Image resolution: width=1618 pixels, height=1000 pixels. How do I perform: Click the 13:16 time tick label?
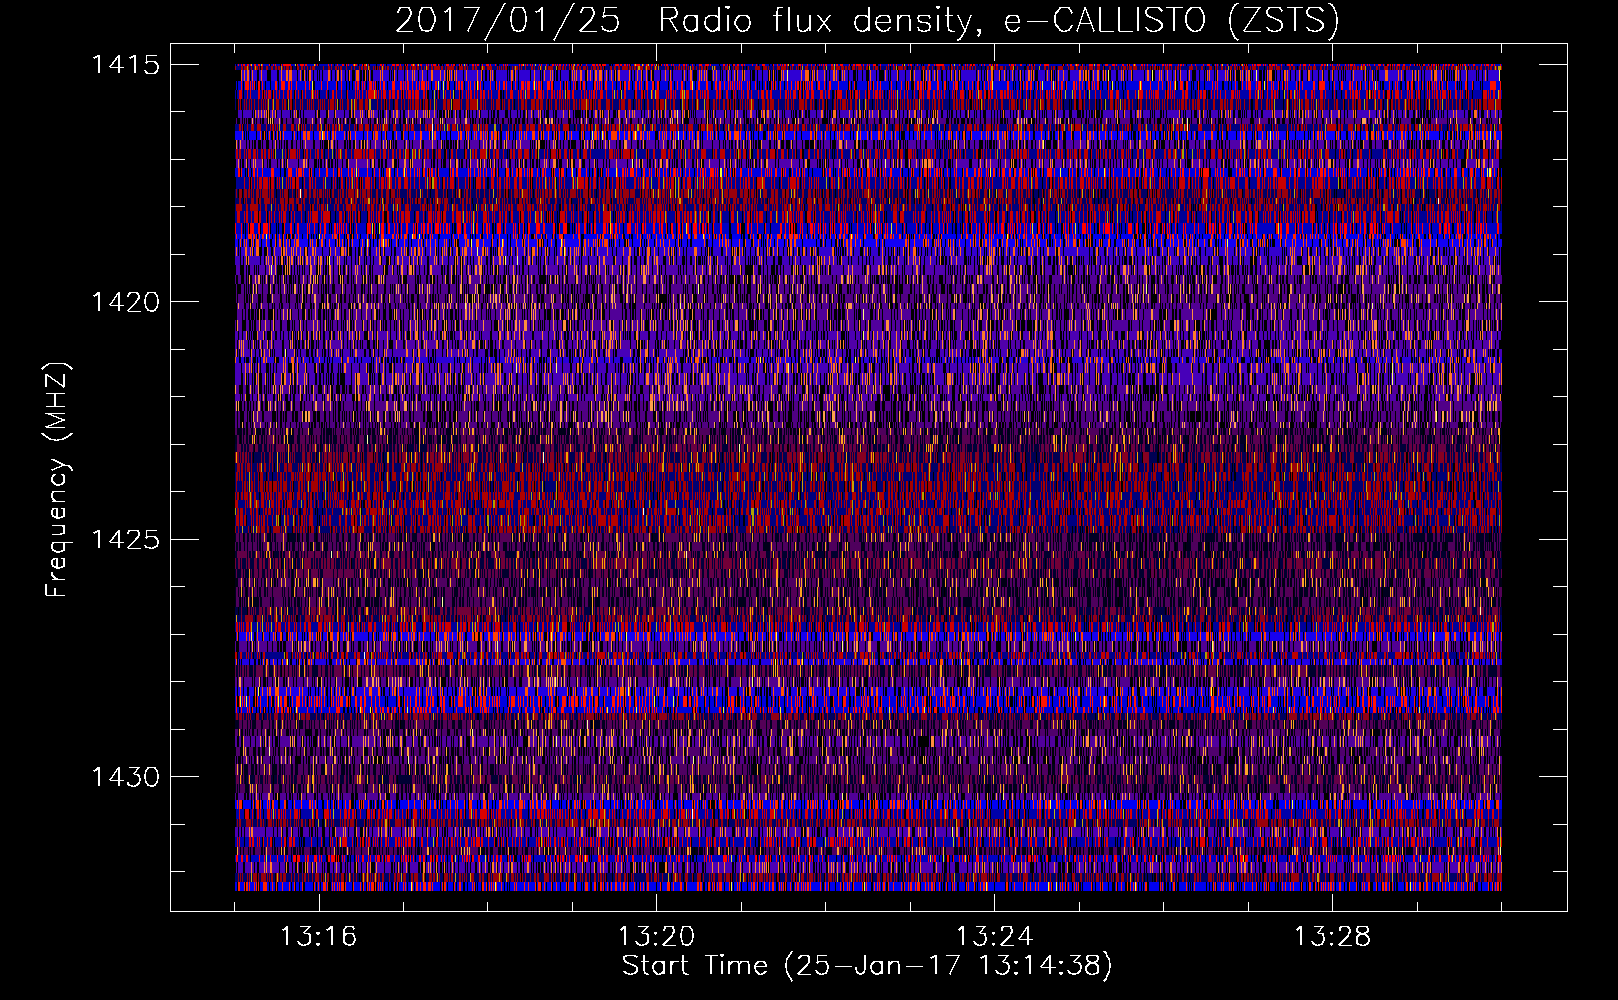318,937
